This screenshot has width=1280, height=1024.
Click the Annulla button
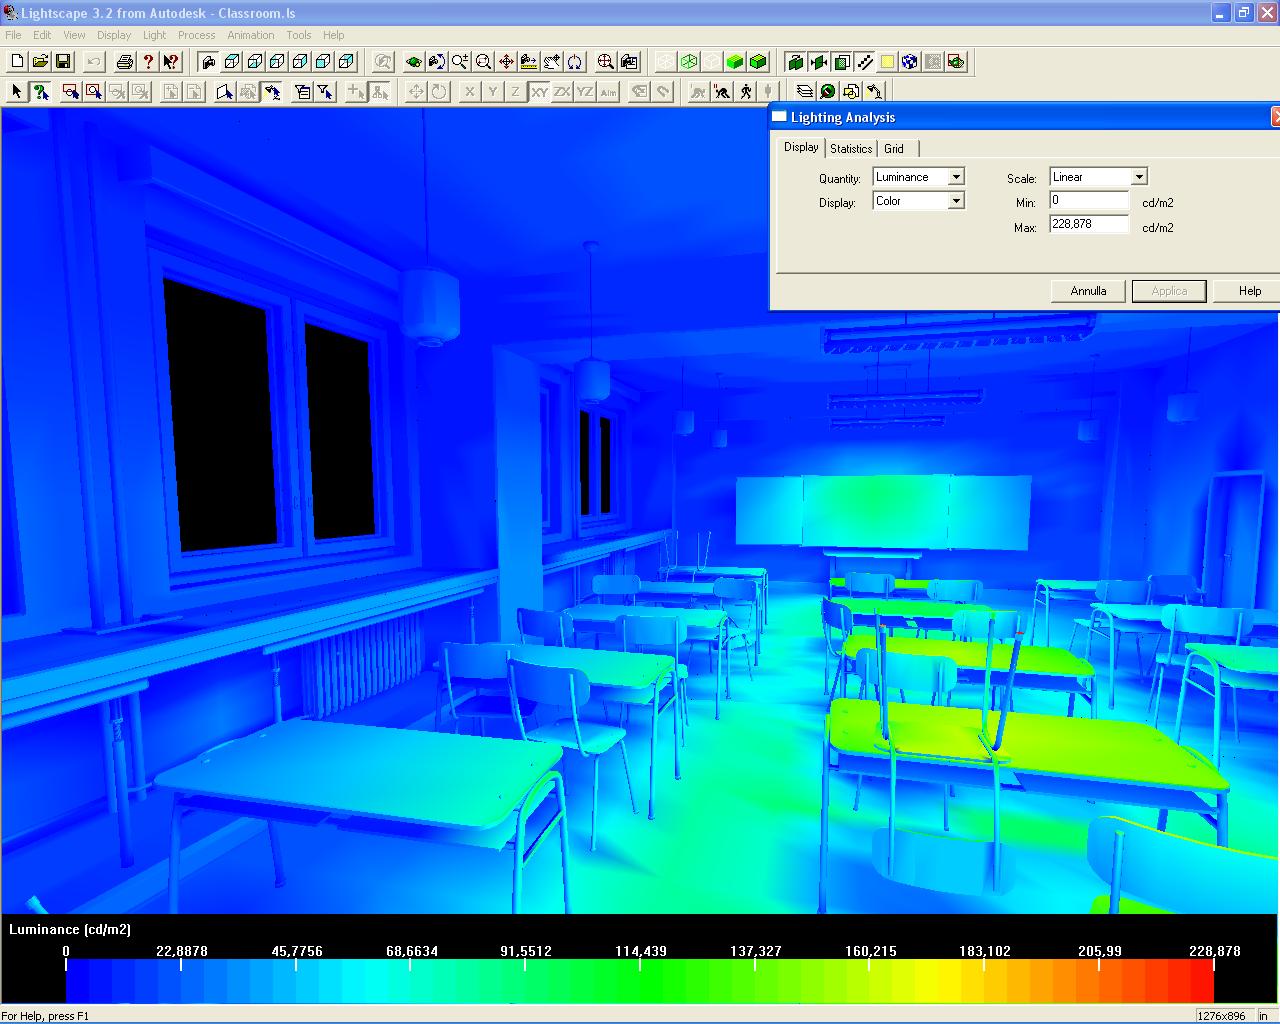point(1088,291)
